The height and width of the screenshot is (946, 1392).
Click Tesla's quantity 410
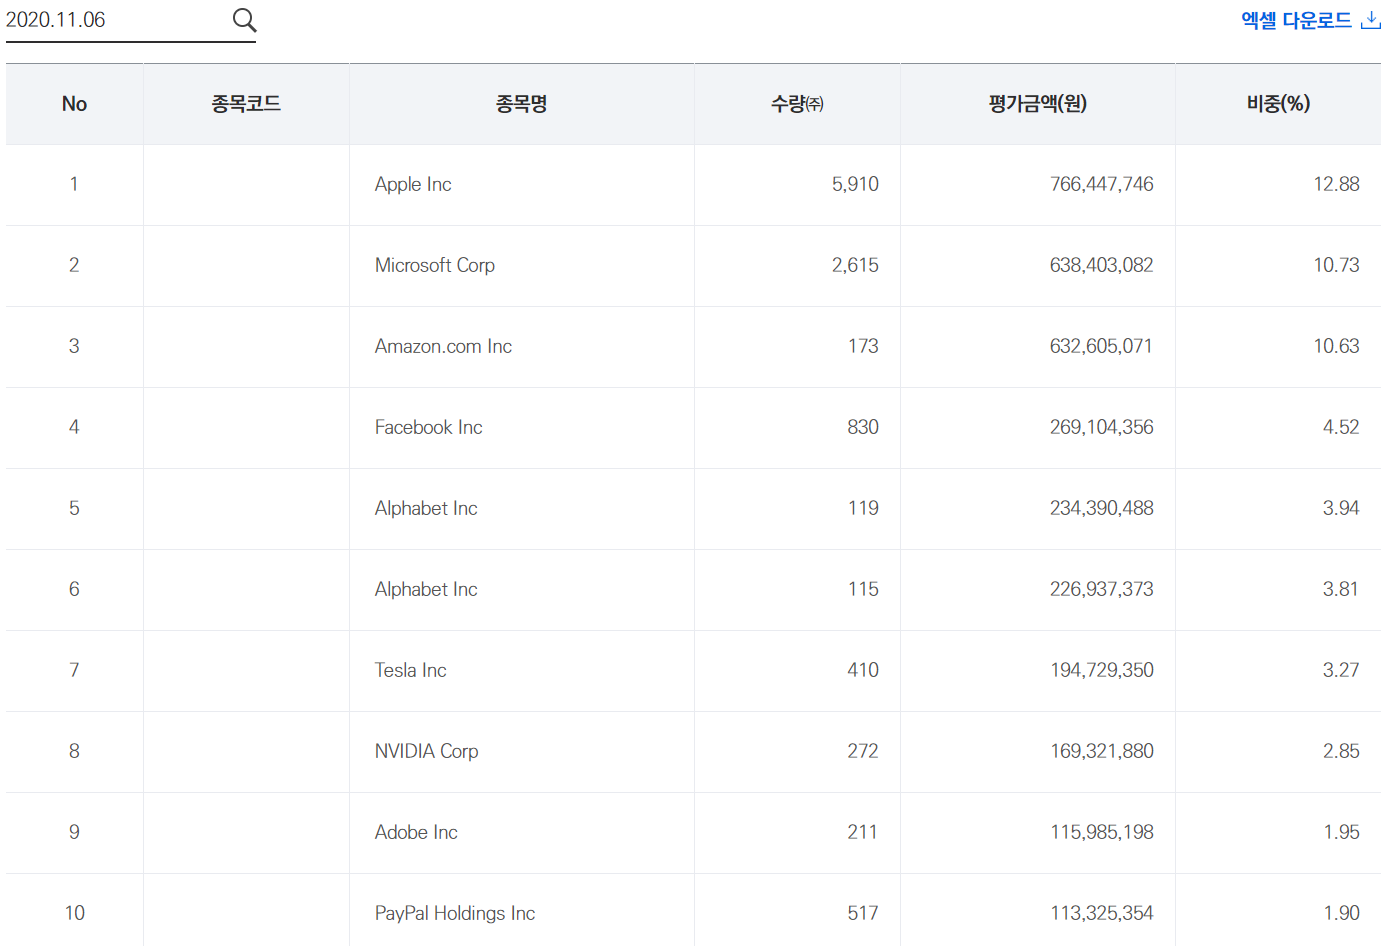click(x=863, y=670)
